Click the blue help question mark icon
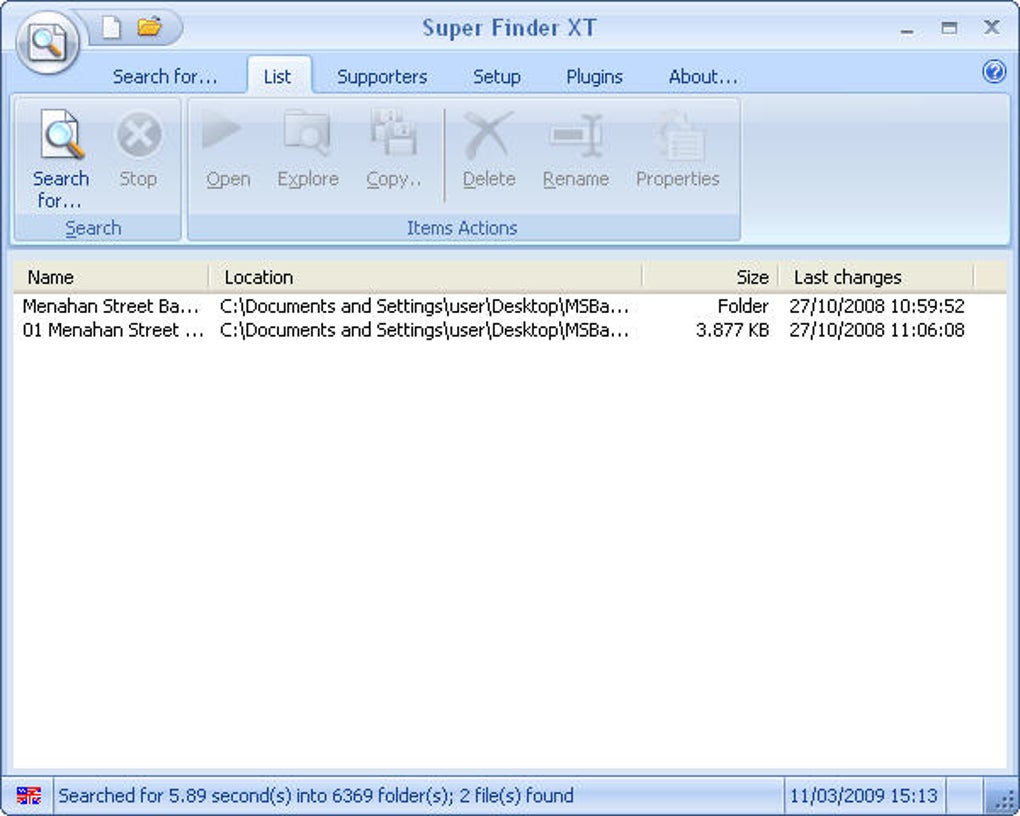Image resolution: width=1020 pixels, height=816 pixels. click(x=993, y=71)
